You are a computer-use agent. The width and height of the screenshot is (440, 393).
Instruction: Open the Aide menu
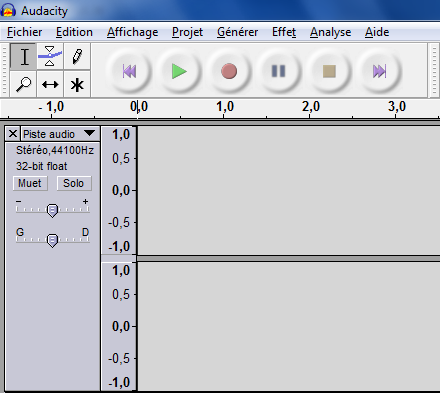(x=377, y=32)
